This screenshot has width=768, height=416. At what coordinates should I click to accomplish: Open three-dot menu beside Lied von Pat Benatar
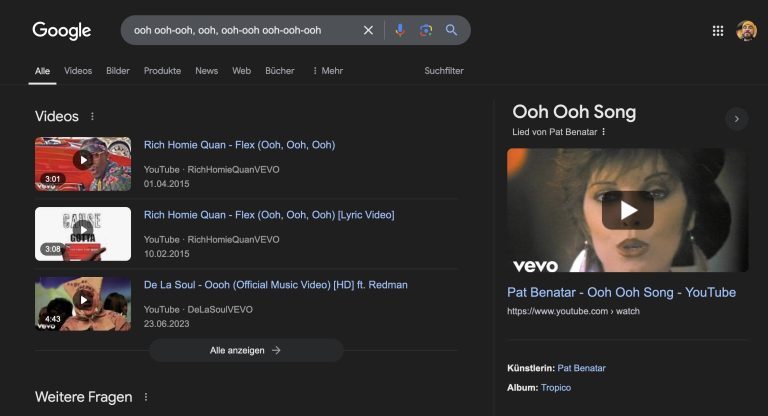coord(603,132)
